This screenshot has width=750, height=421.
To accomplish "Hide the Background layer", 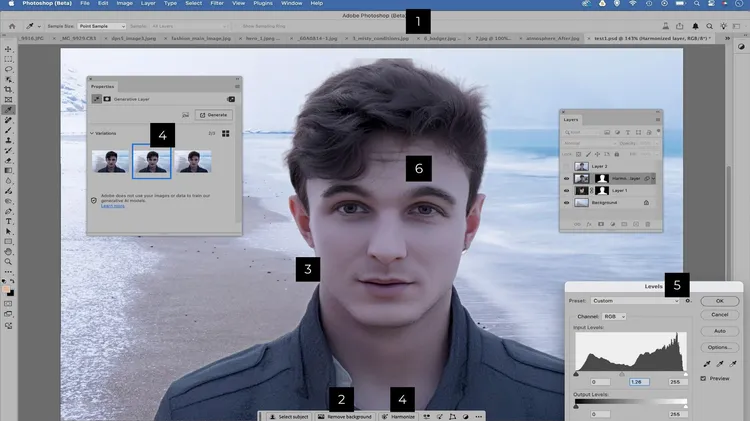I will (566, 203).
